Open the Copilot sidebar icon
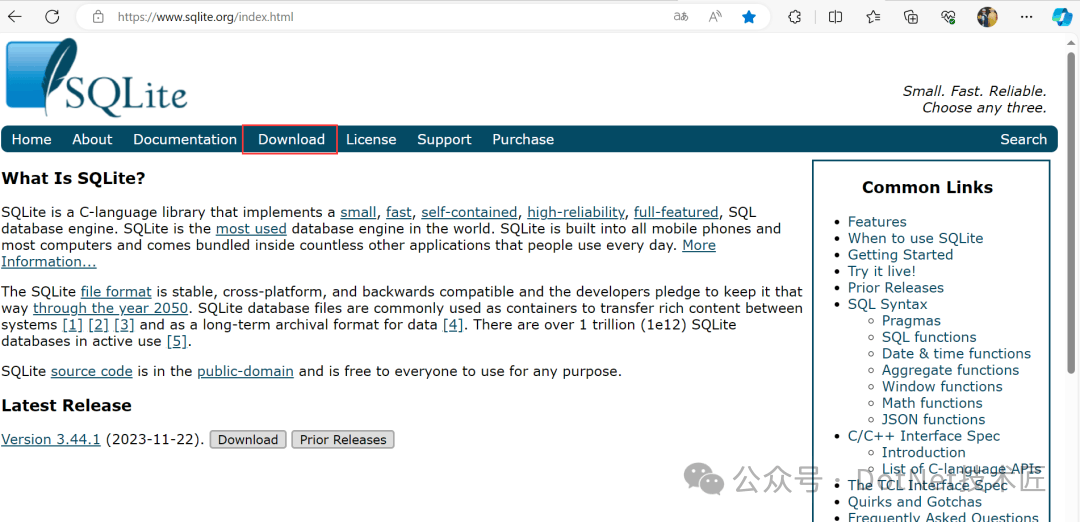The image size is (1080, 522). [x=1063, y=17]
